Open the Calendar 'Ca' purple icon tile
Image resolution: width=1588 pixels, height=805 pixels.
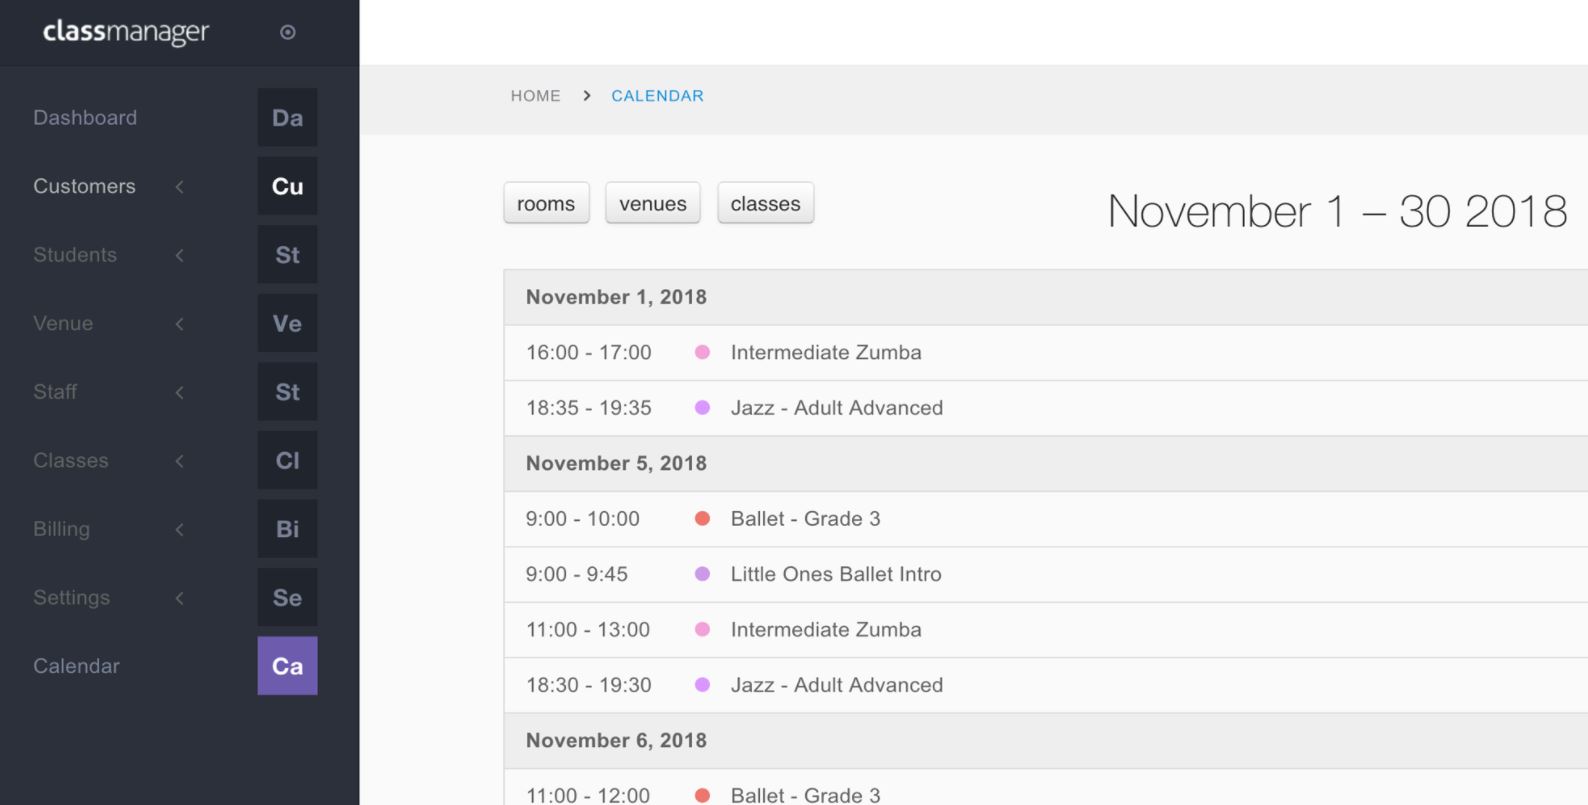tap(287, 666)
